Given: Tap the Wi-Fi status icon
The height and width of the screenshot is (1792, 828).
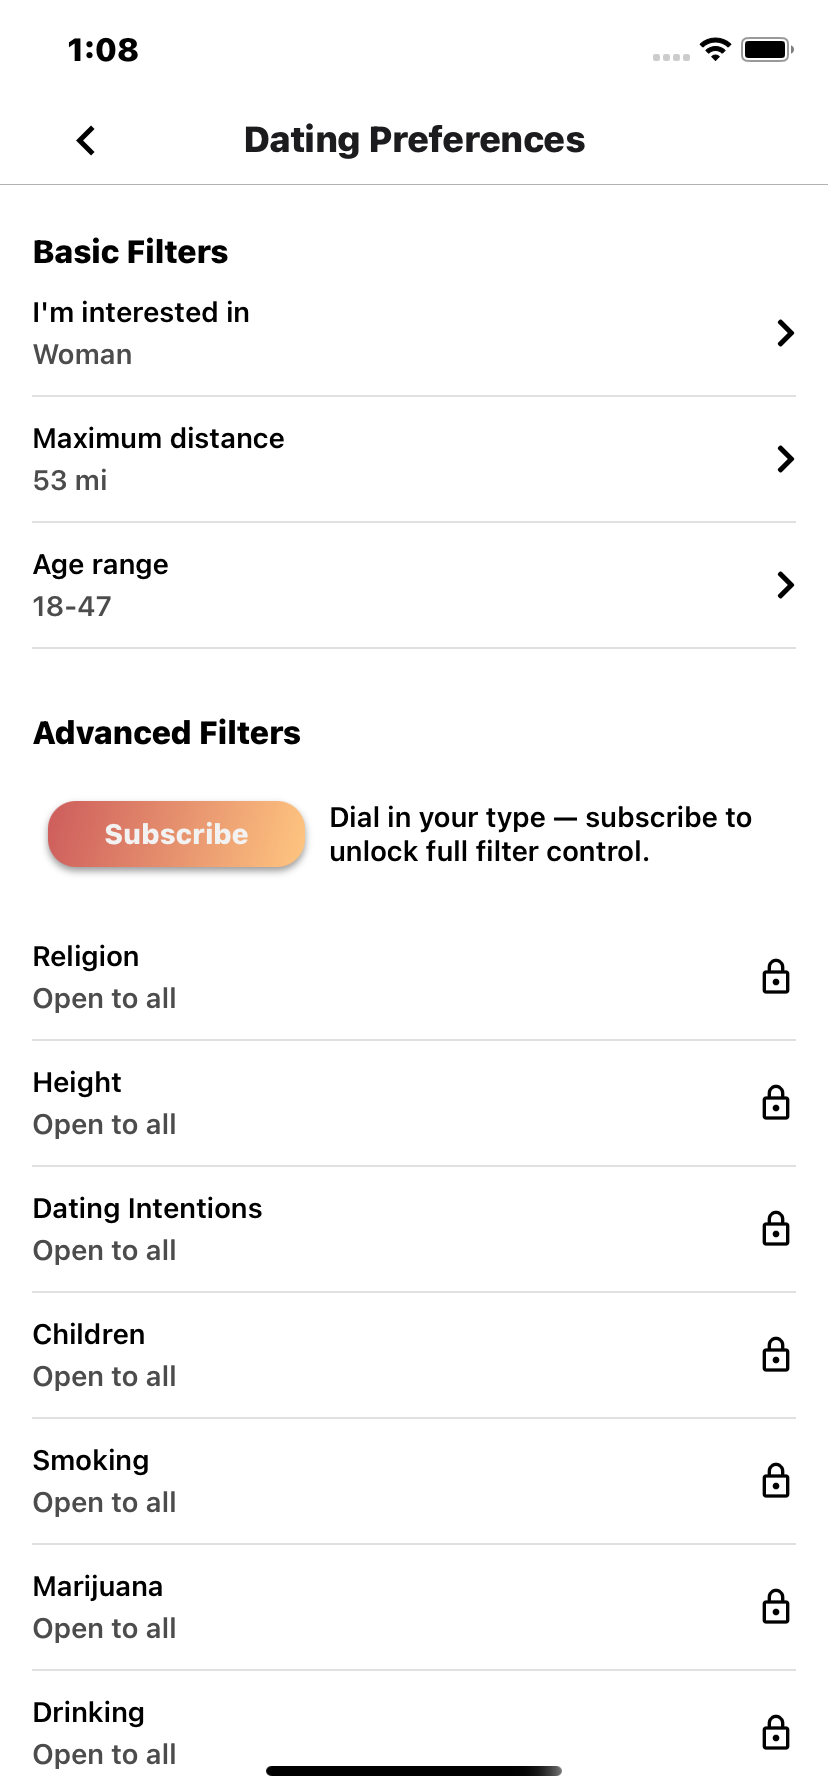Looking at the screenshot, I should click(x=715, y=49).
